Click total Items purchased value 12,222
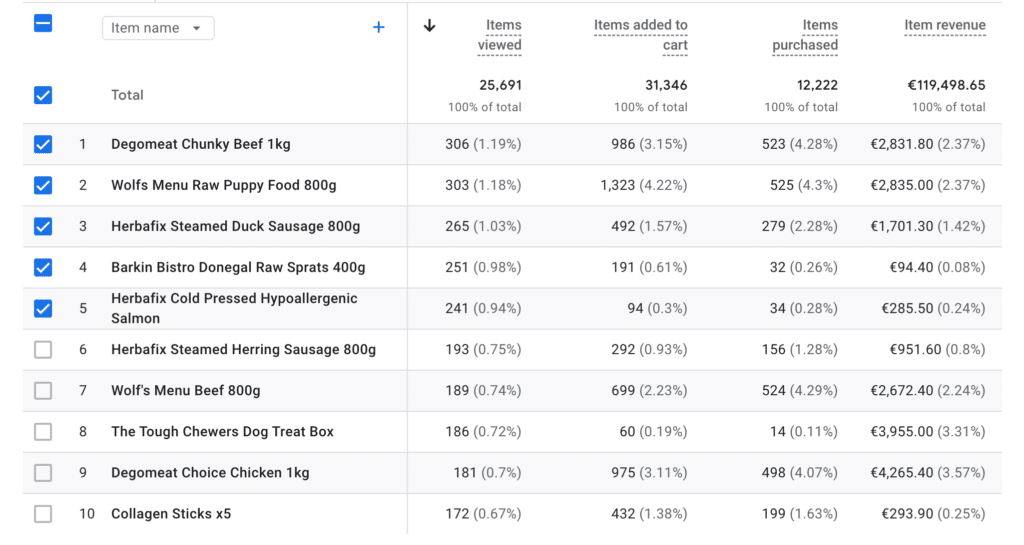 click(x=817, y=86)
